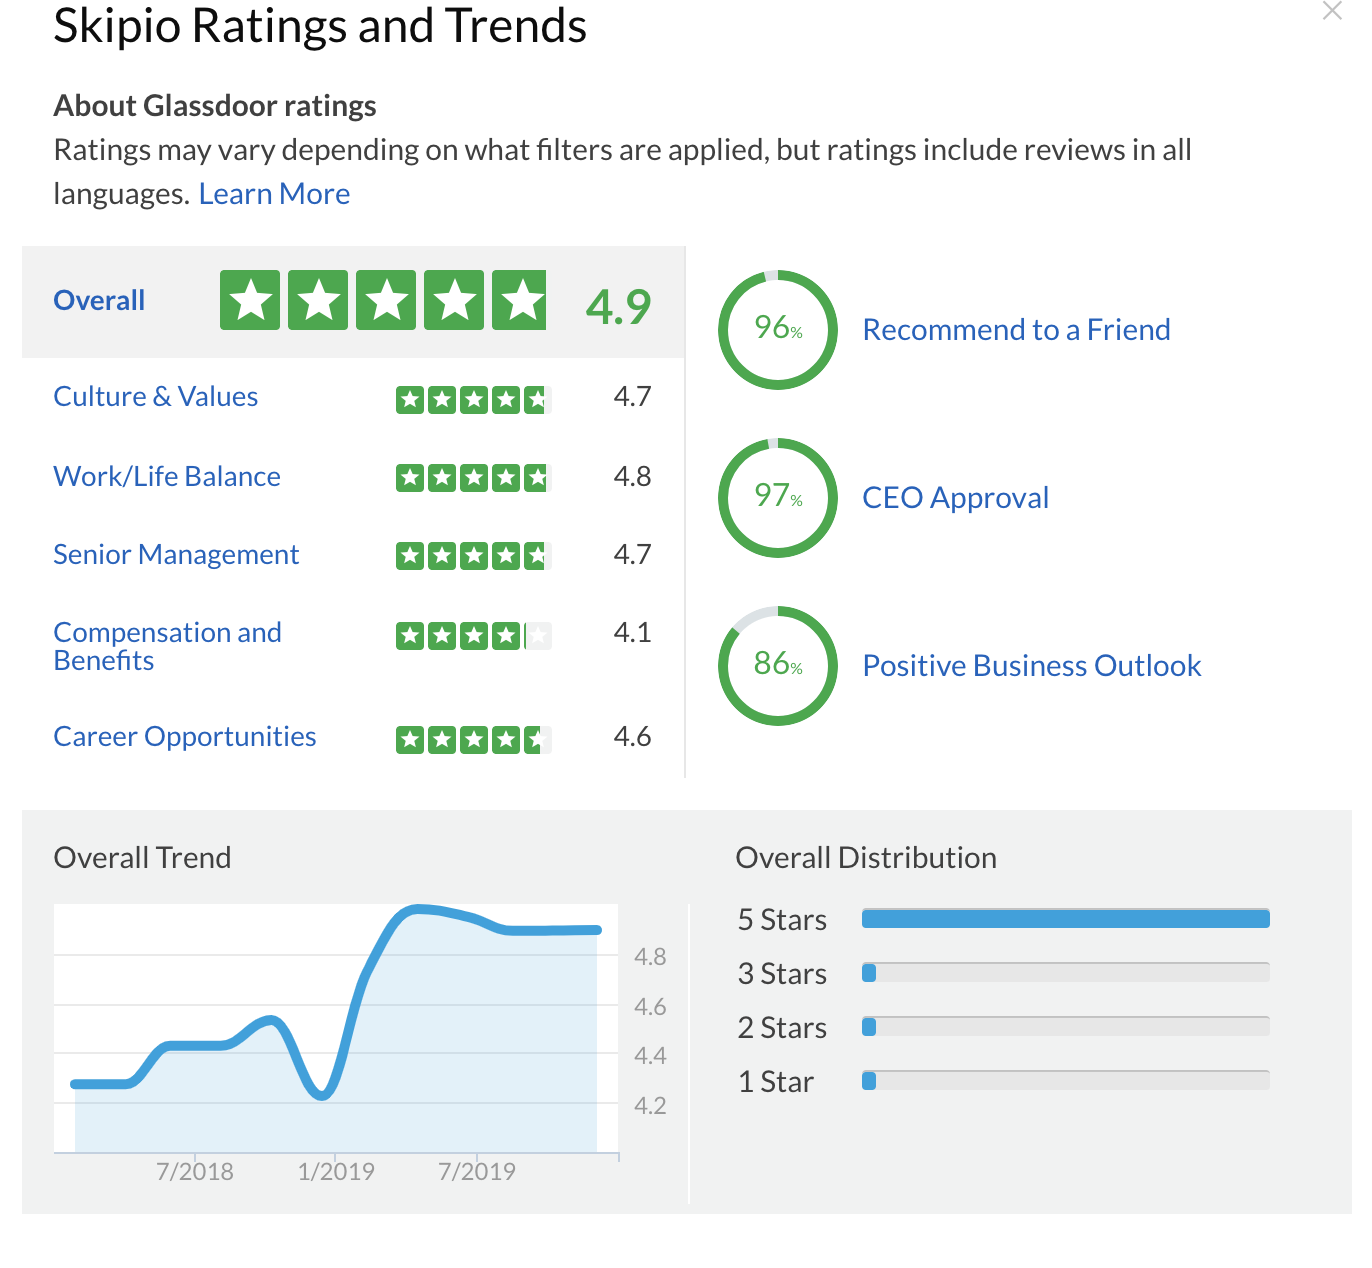Click the Overall Distribution heading

[866, 858]
